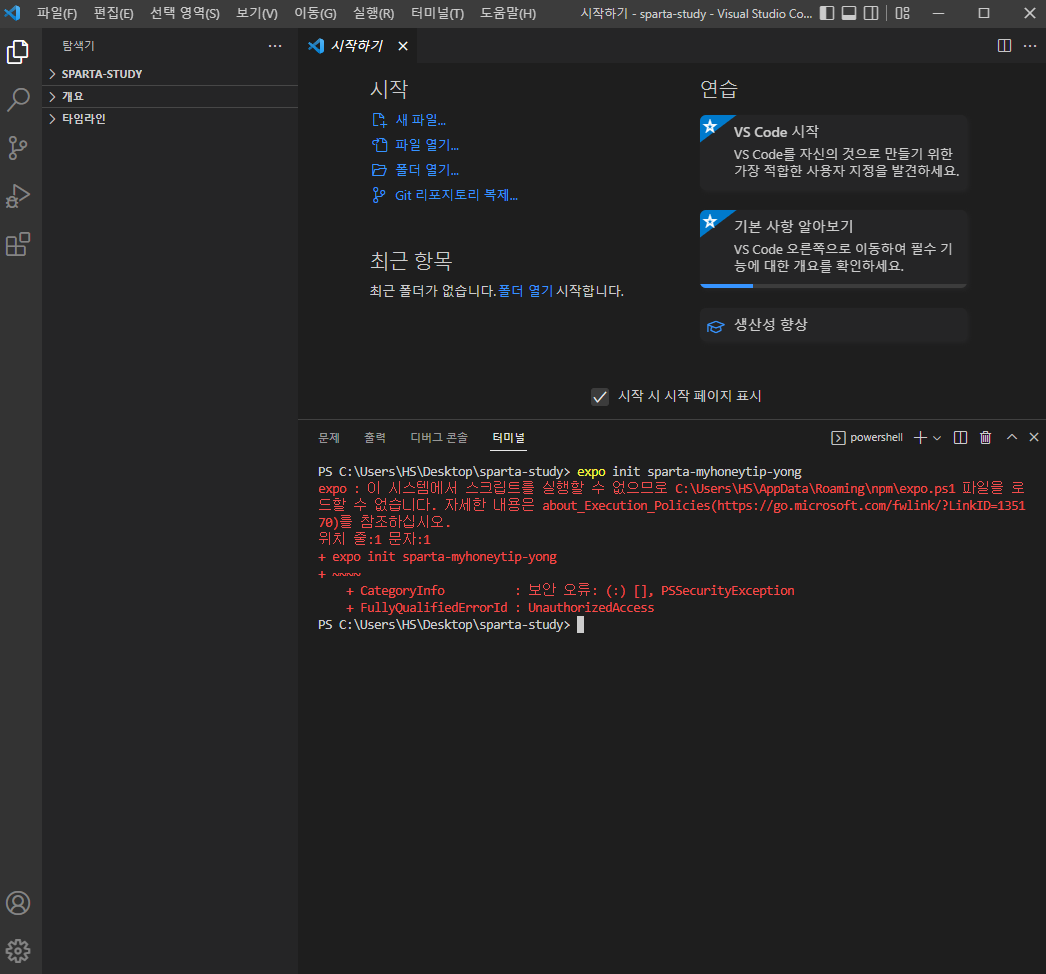1046x974 pixels.
Task: Click the PSSecurityException error text
Action: point(727,591)
